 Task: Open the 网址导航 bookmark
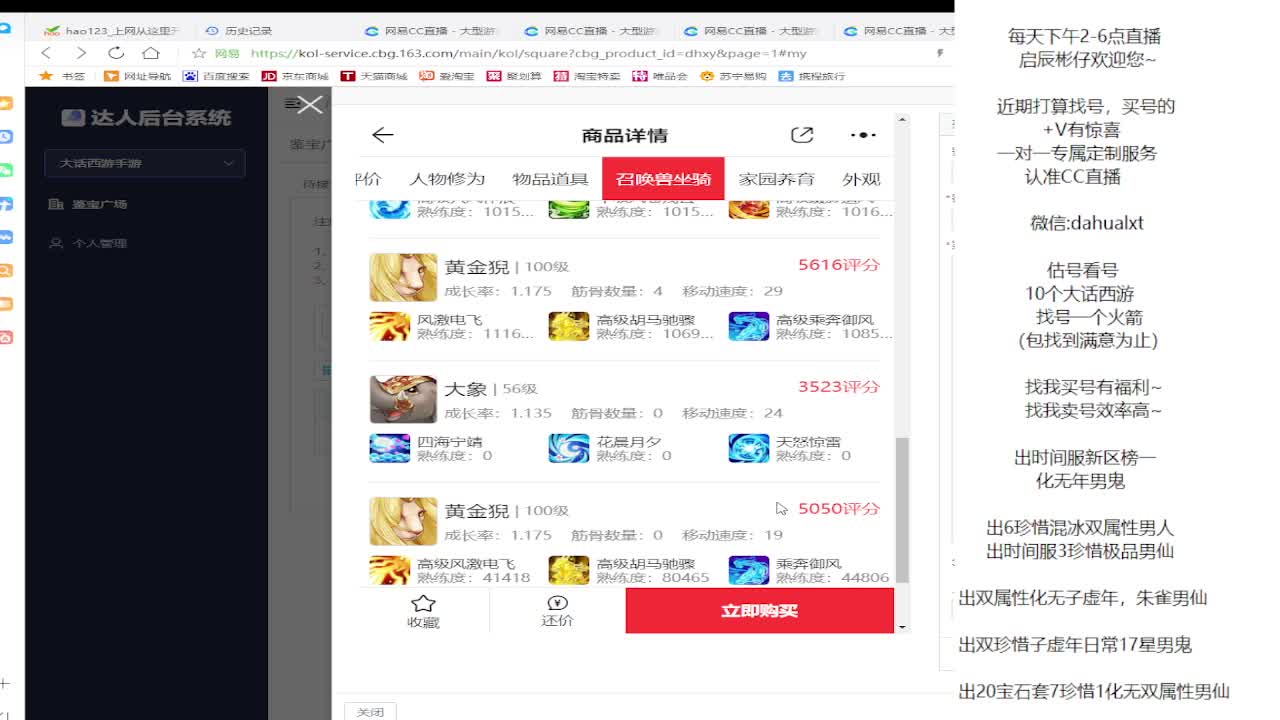coord(138,76)
